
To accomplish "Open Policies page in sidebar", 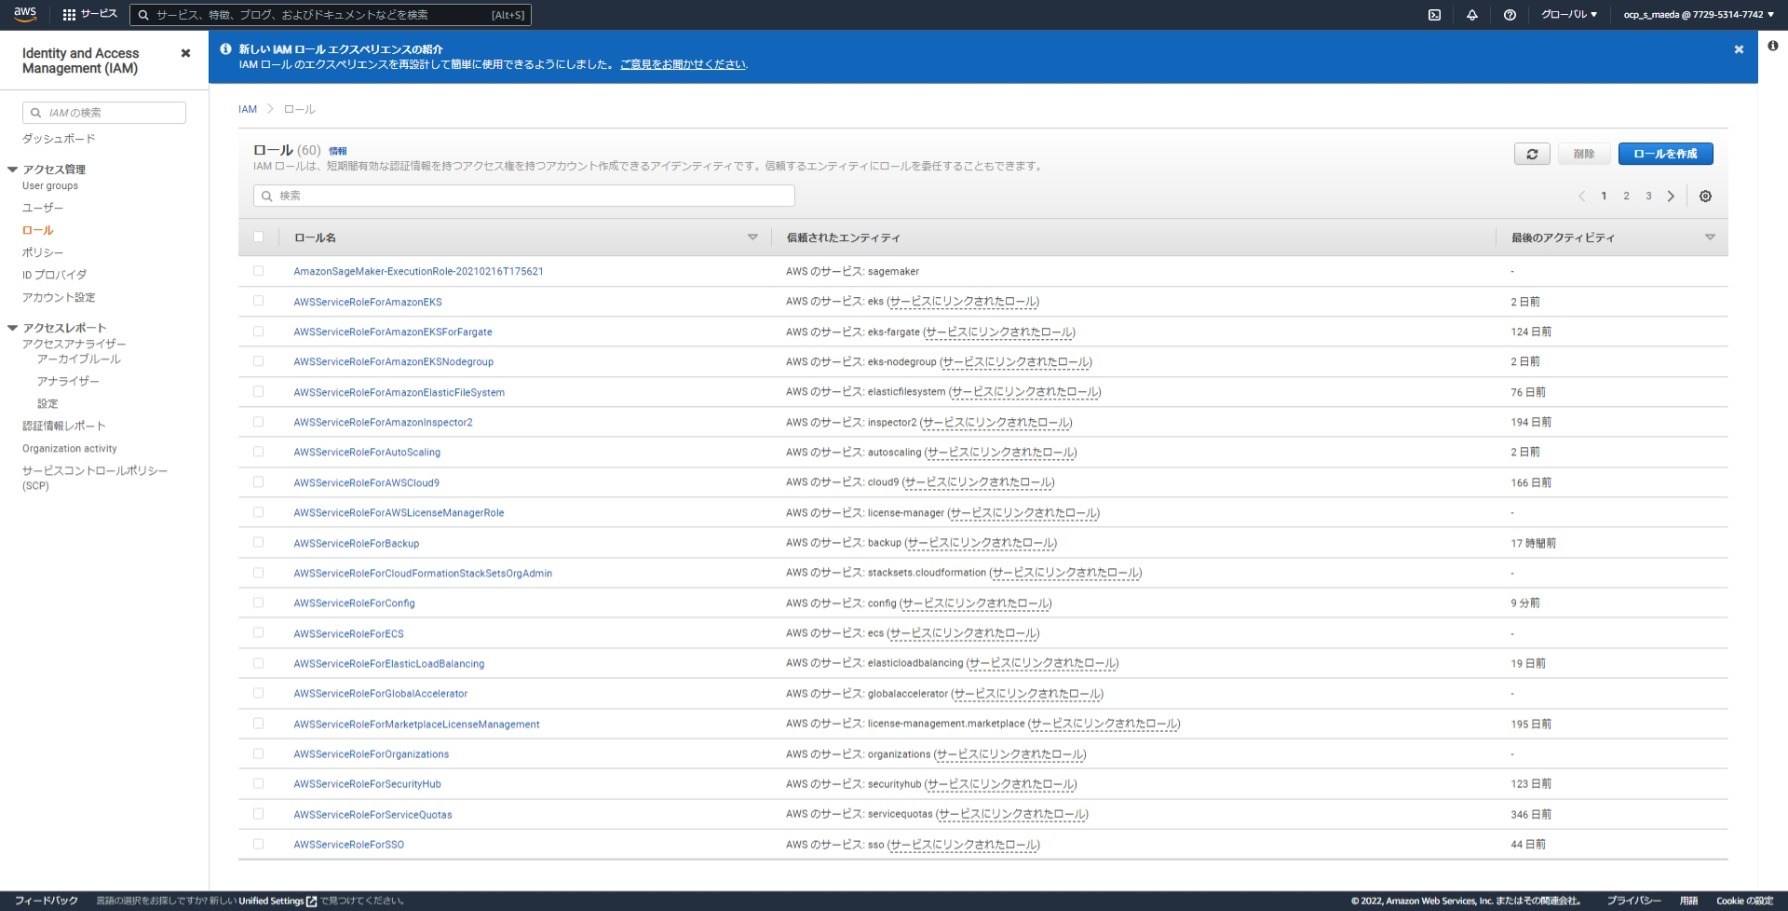I will [43, 253].
